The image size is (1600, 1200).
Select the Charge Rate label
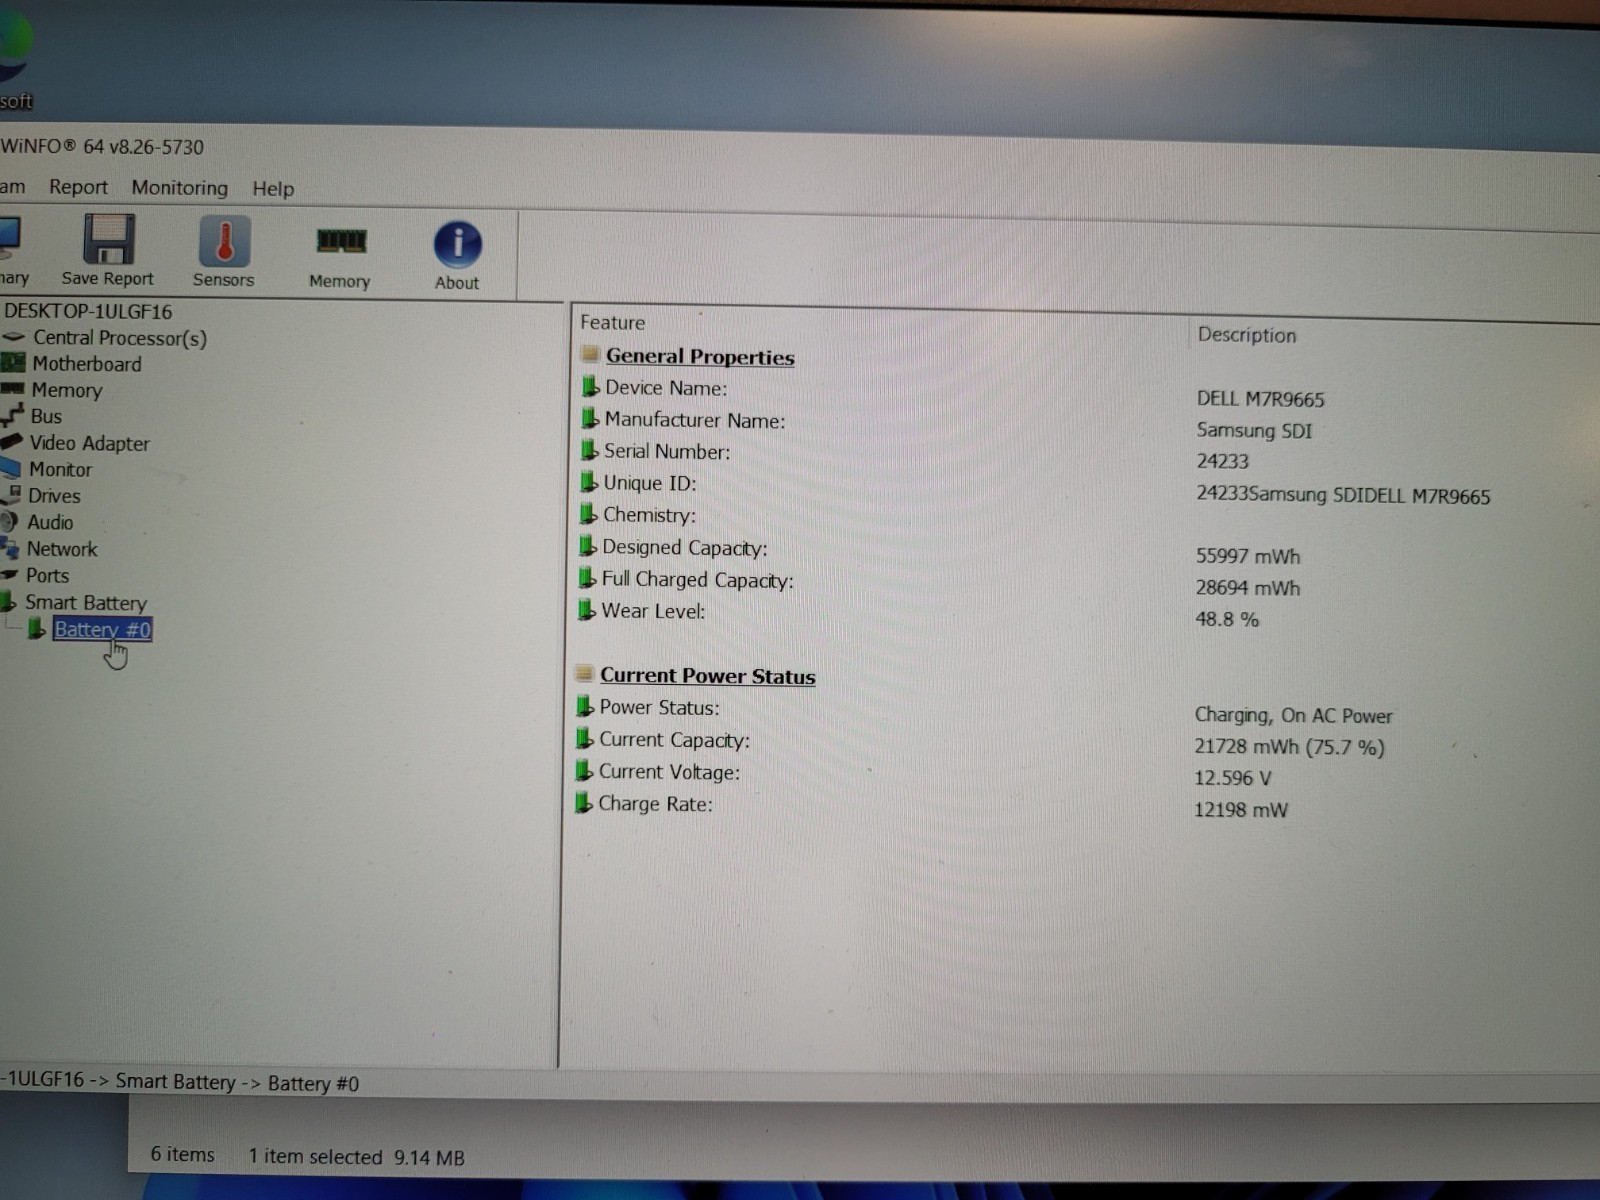click(655, 804)
